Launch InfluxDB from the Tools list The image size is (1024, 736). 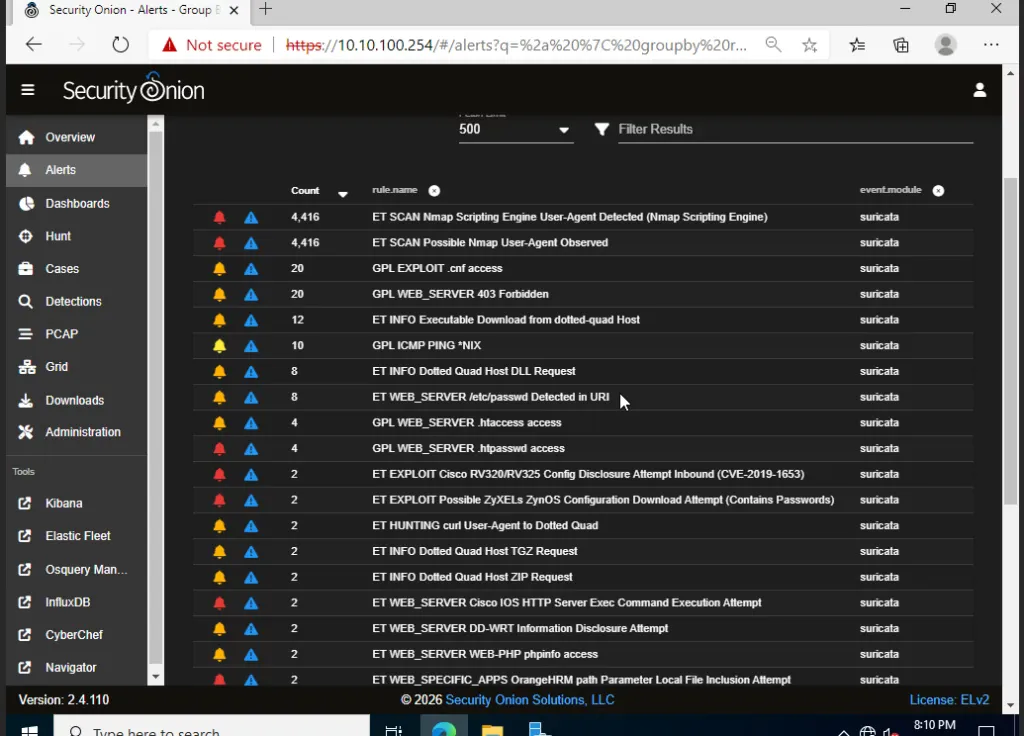point(76,602)
